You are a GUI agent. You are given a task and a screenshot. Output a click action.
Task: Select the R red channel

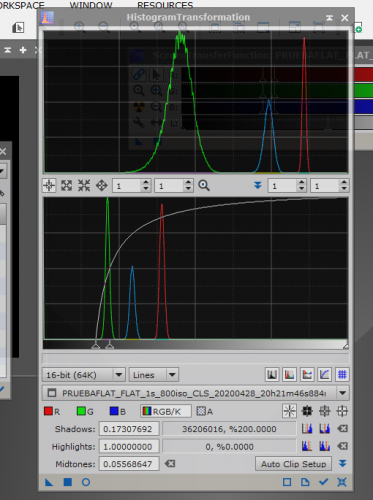click(52, 411)
